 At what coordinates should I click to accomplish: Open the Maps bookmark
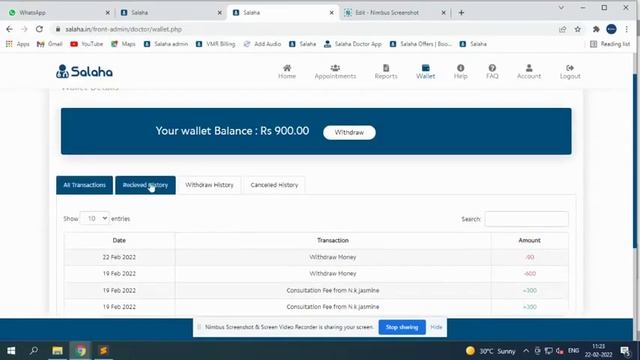(123, 44)
